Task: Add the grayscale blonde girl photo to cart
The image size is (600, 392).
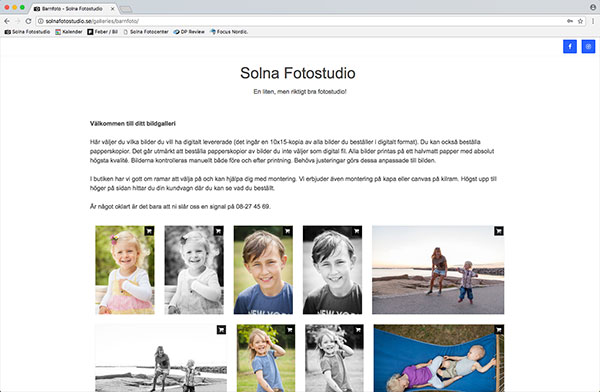Action: [218, 231]
